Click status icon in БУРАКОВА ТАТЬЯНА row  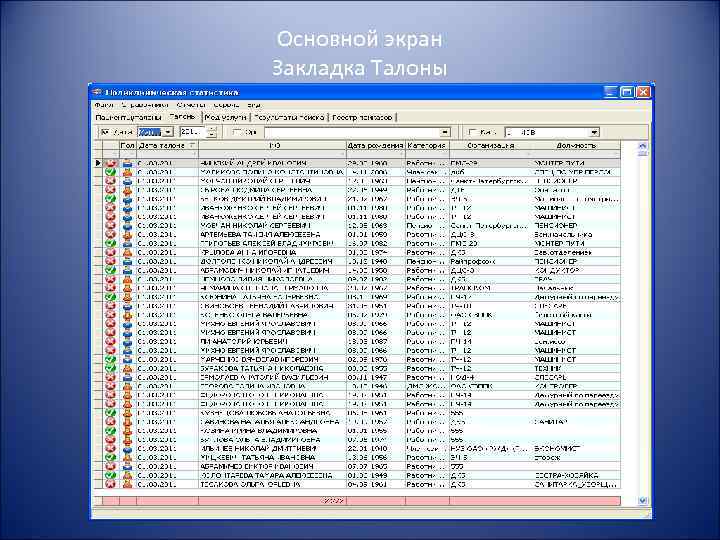click(x=110, y=368)
